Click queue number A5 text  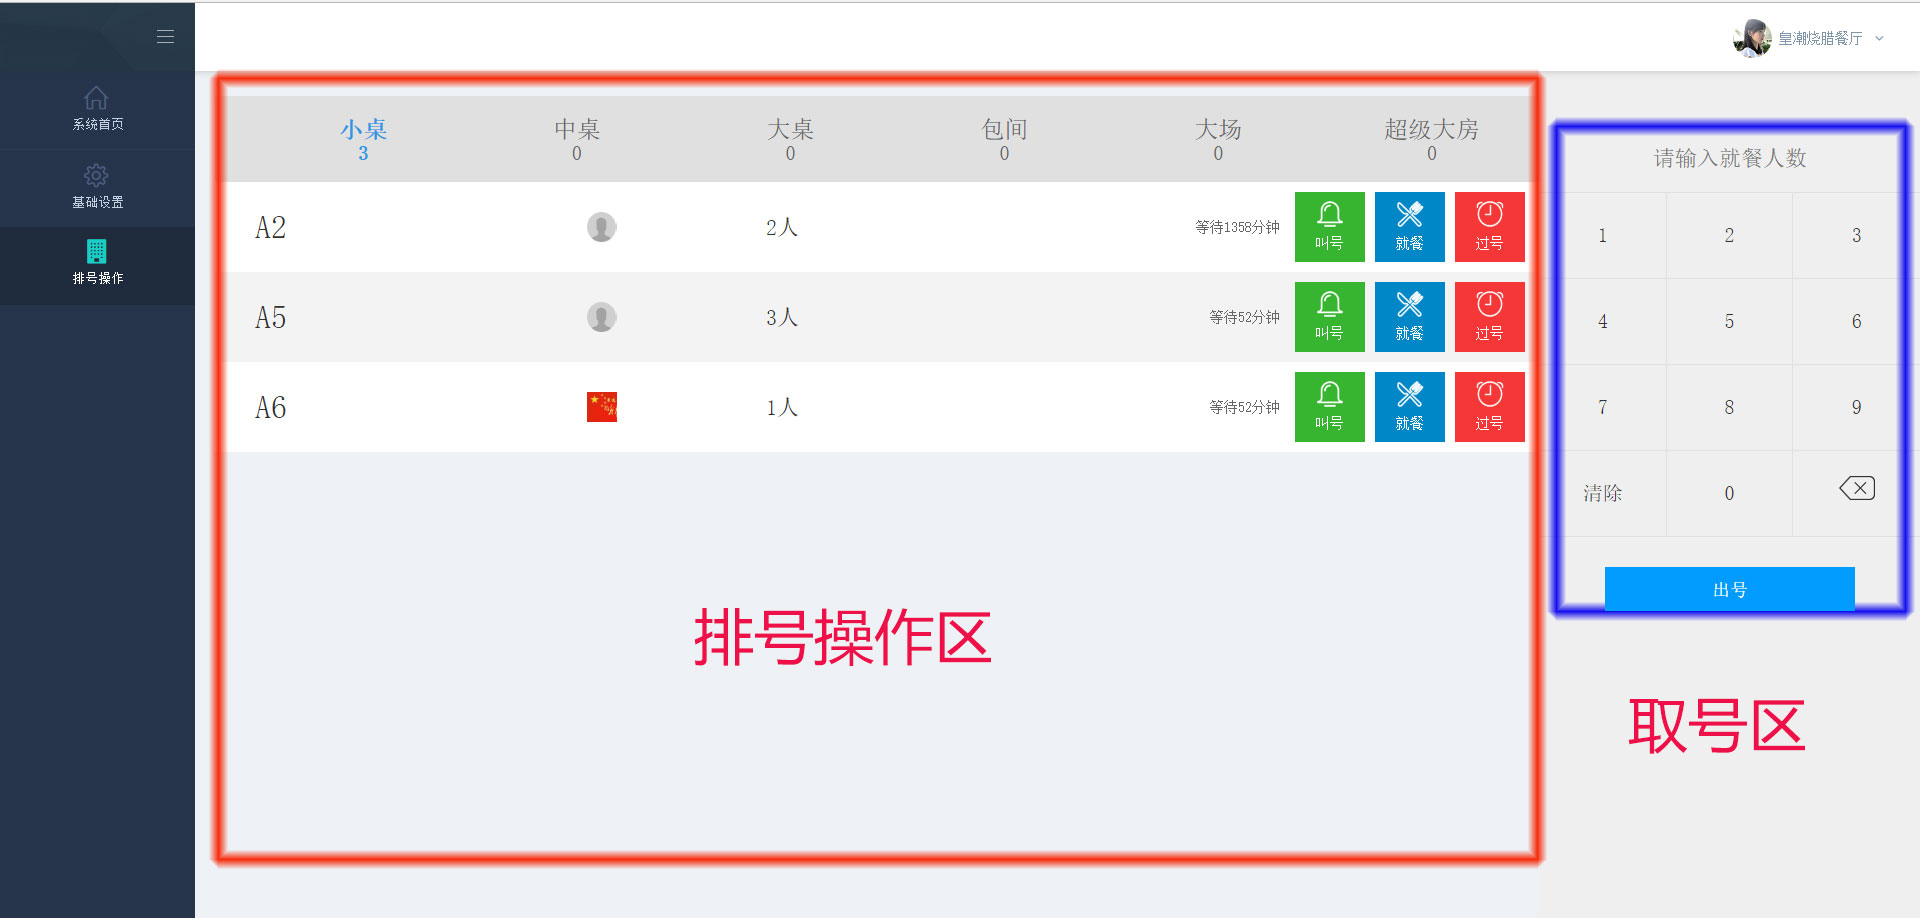[270, 318]
